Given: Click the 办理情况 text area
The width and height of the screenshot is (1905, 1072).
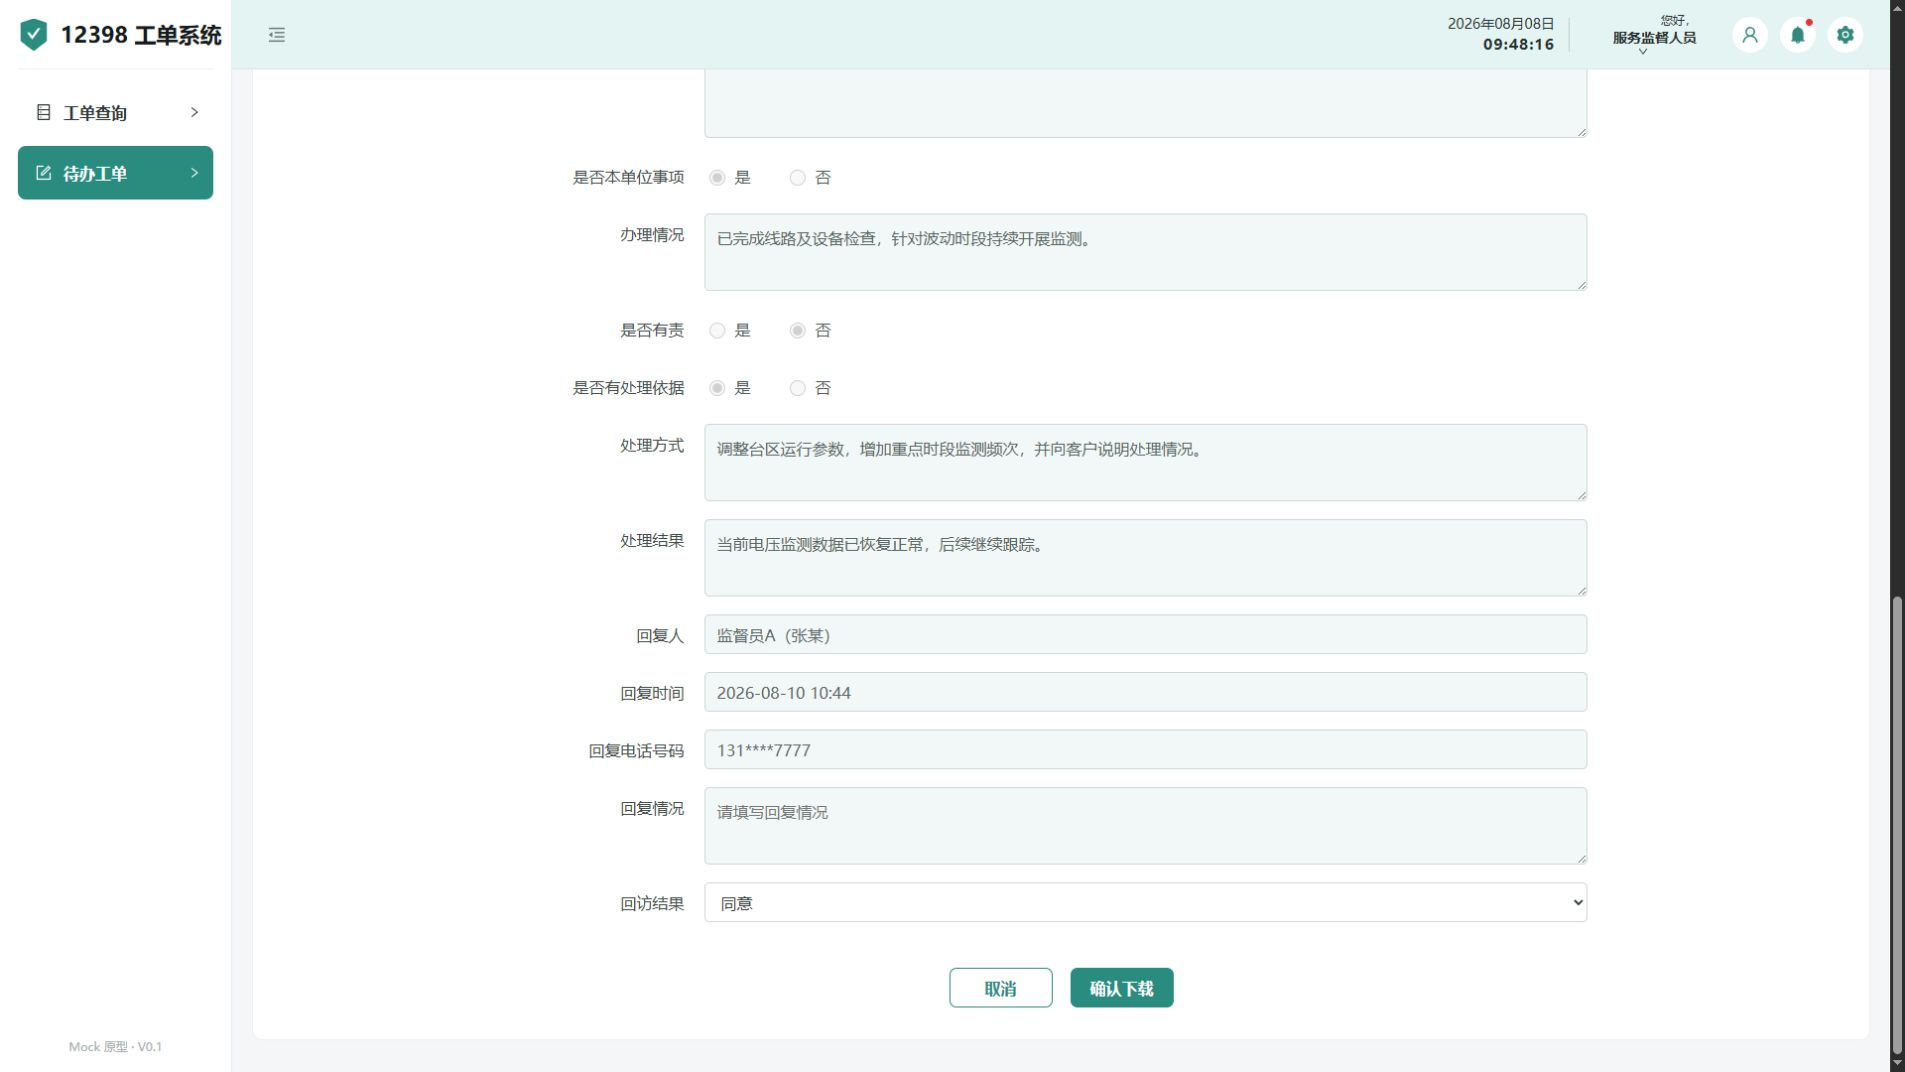Looking at the screenshot, I should [1145, 252].
